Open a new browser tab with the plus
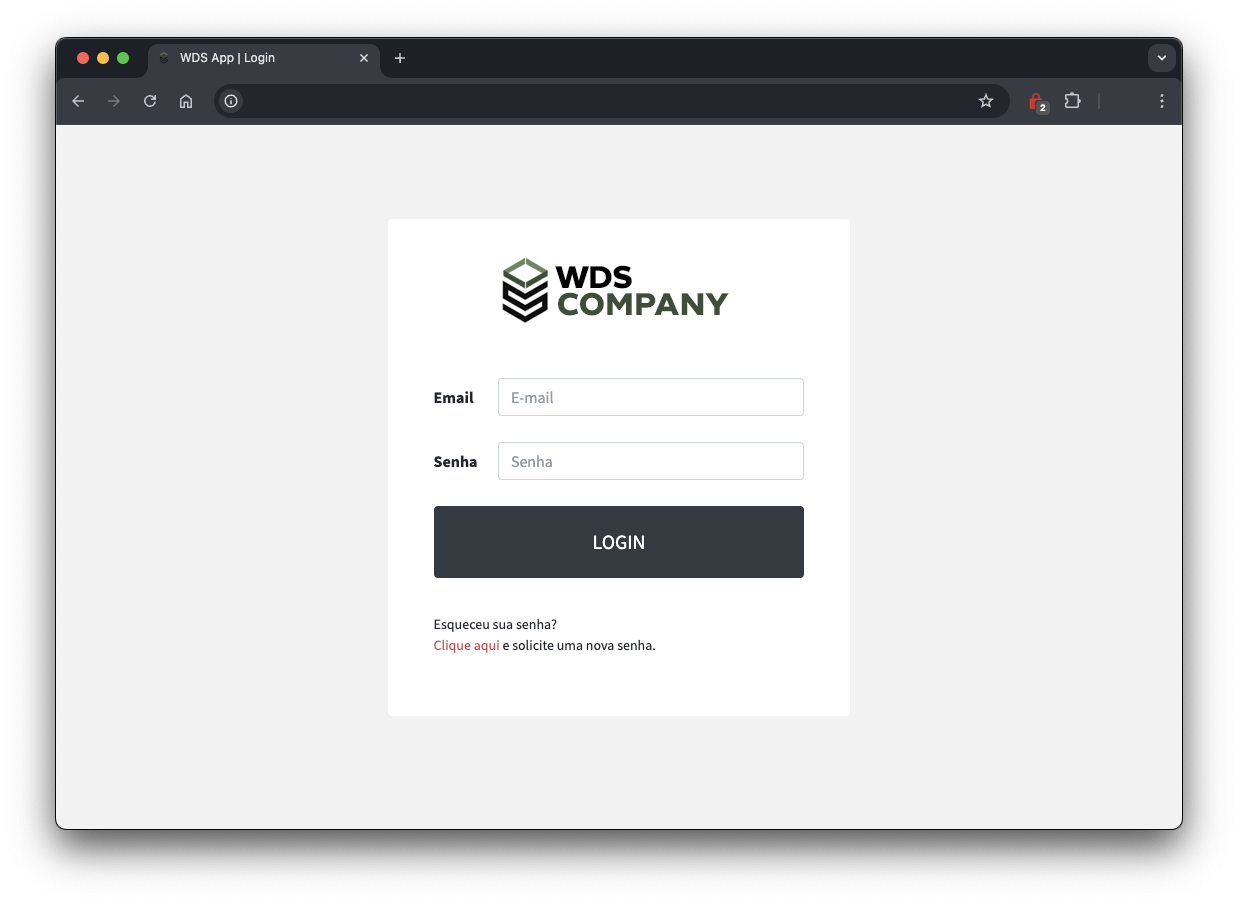The width and height of the screenshot is (1238, 903). pyautogui.click(x=399, y=57)
